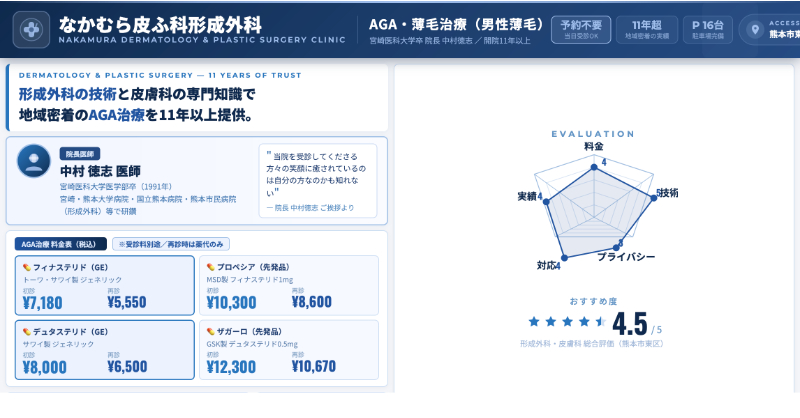Click the doctor avatar icon

35,161
